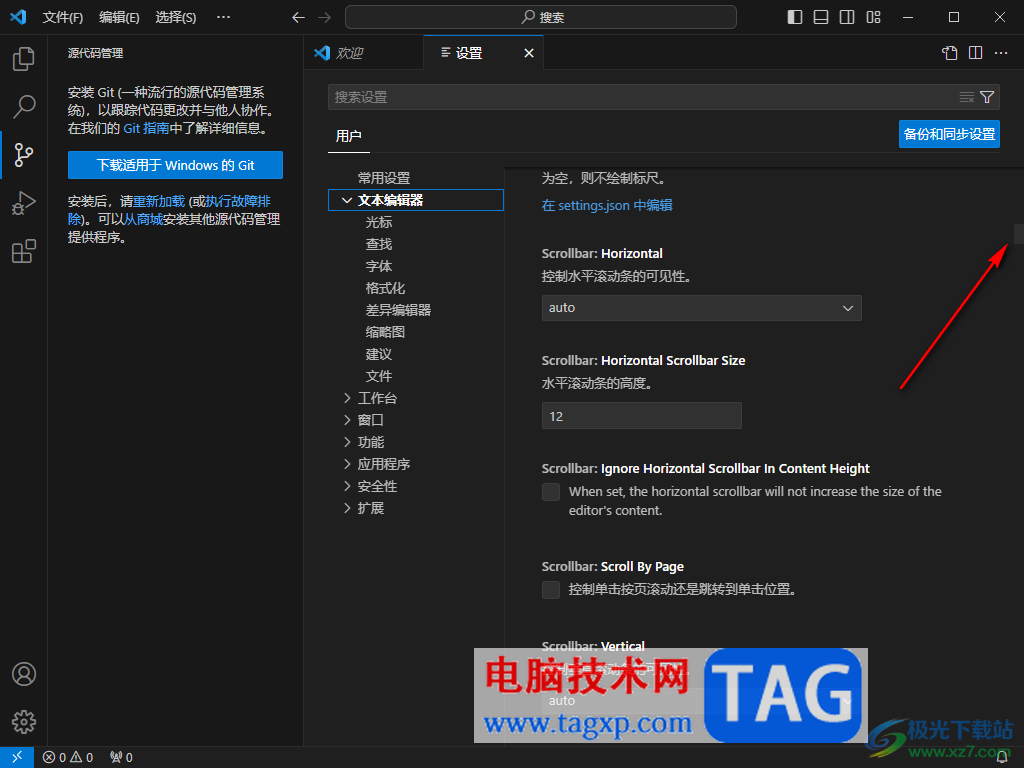Enable Ignore Horizontal Scrollbar In Content Height
Image resolution: width=1024 pixels, height=768 pixels.
point(551,492)
